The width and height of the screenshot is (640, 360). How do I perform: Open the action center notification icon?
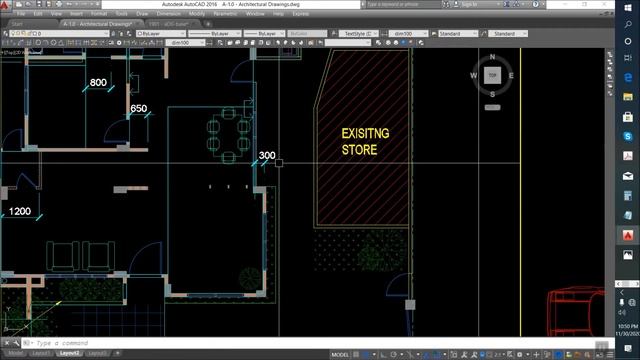(628, 348)
